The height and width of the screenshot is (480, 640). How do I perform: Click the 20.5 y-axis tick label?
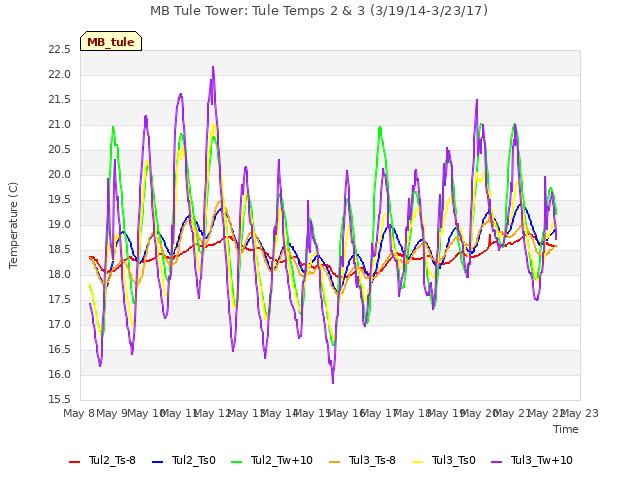click(x=60, y=150)
